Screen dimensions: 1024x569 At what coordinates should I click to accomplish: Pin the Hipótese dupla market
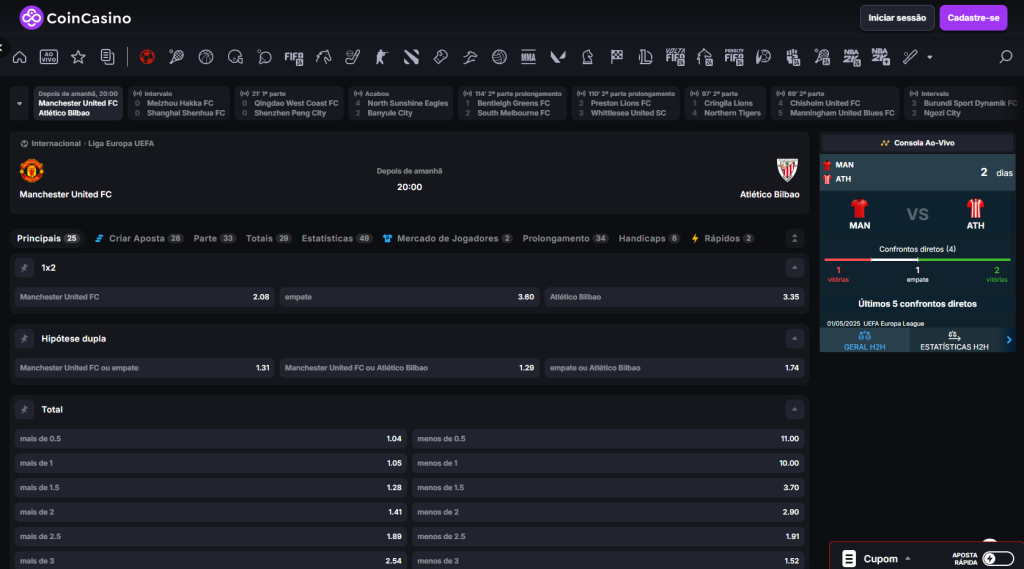click(24, 338)
